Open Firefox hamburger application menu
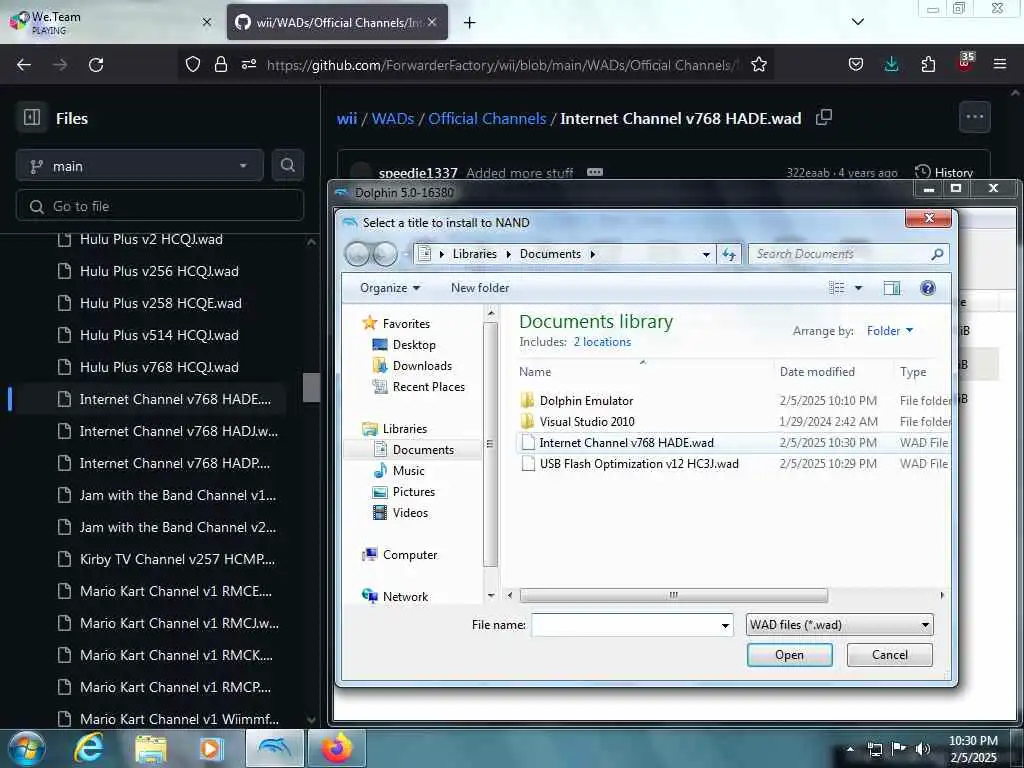This screenshot has width=1024, height=768. click(999, 64)
